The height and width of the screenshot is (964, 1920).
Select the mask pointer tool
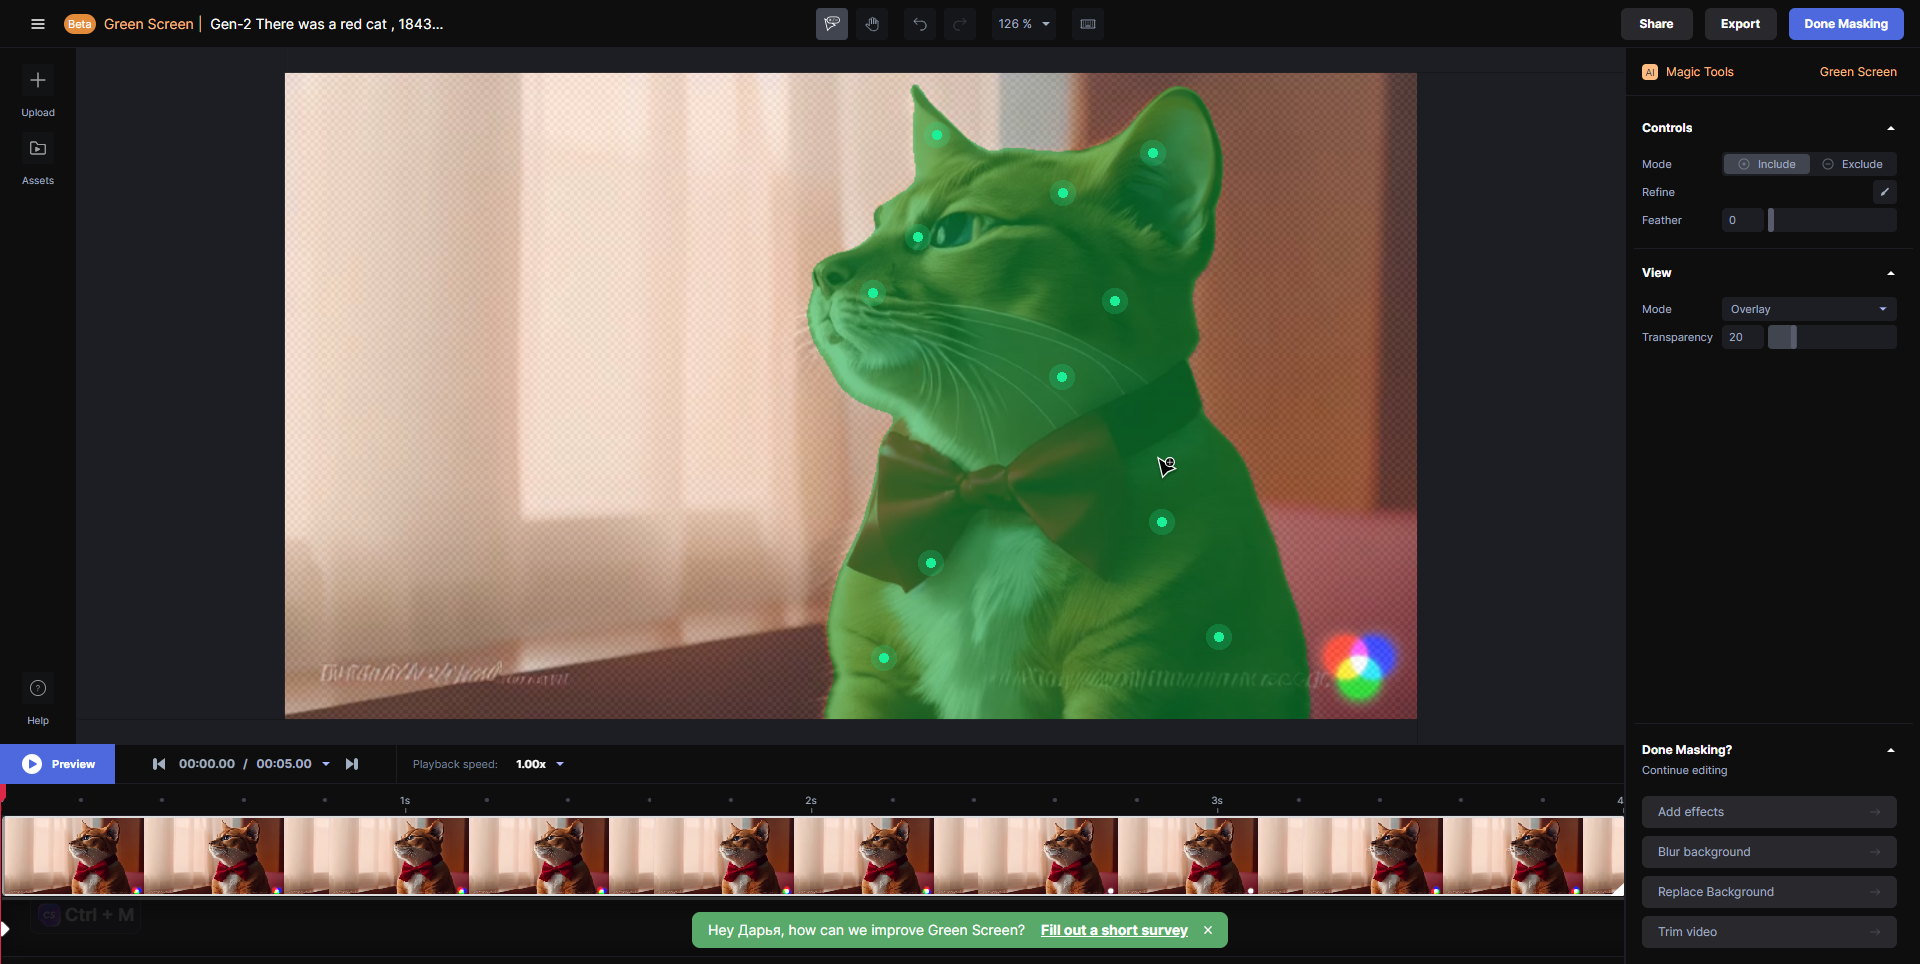click(831, 24)
